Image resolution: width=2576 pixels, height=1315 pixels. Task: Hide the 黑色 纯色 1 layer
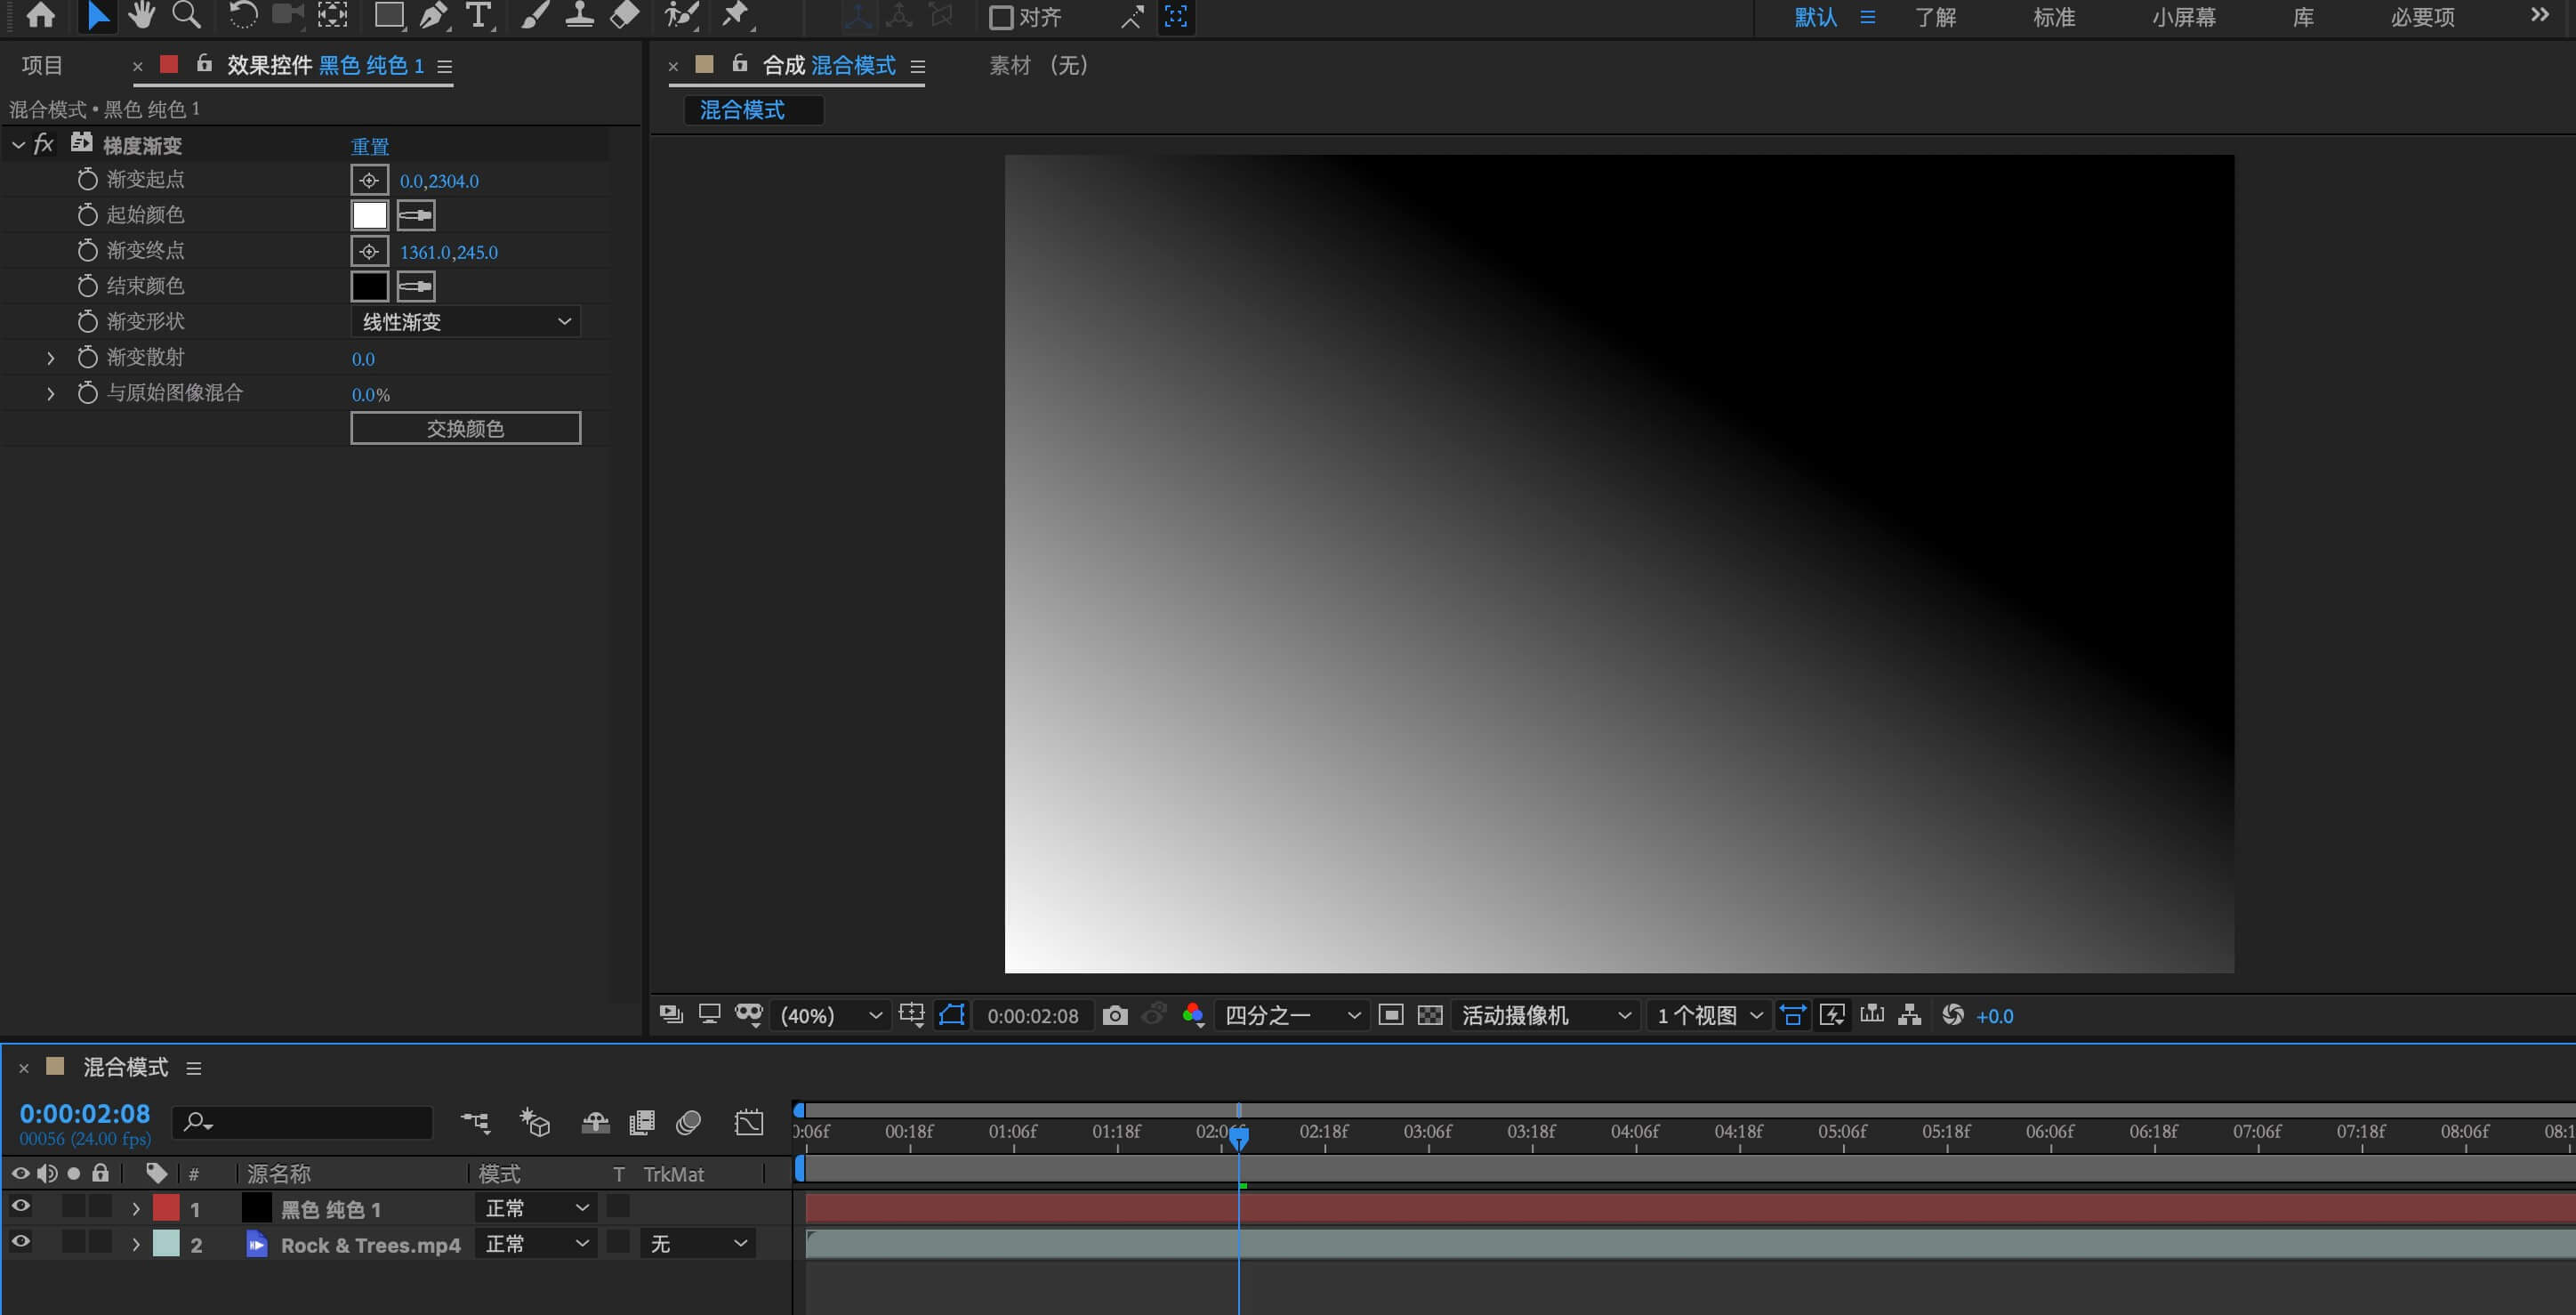tap(20, 1207)
